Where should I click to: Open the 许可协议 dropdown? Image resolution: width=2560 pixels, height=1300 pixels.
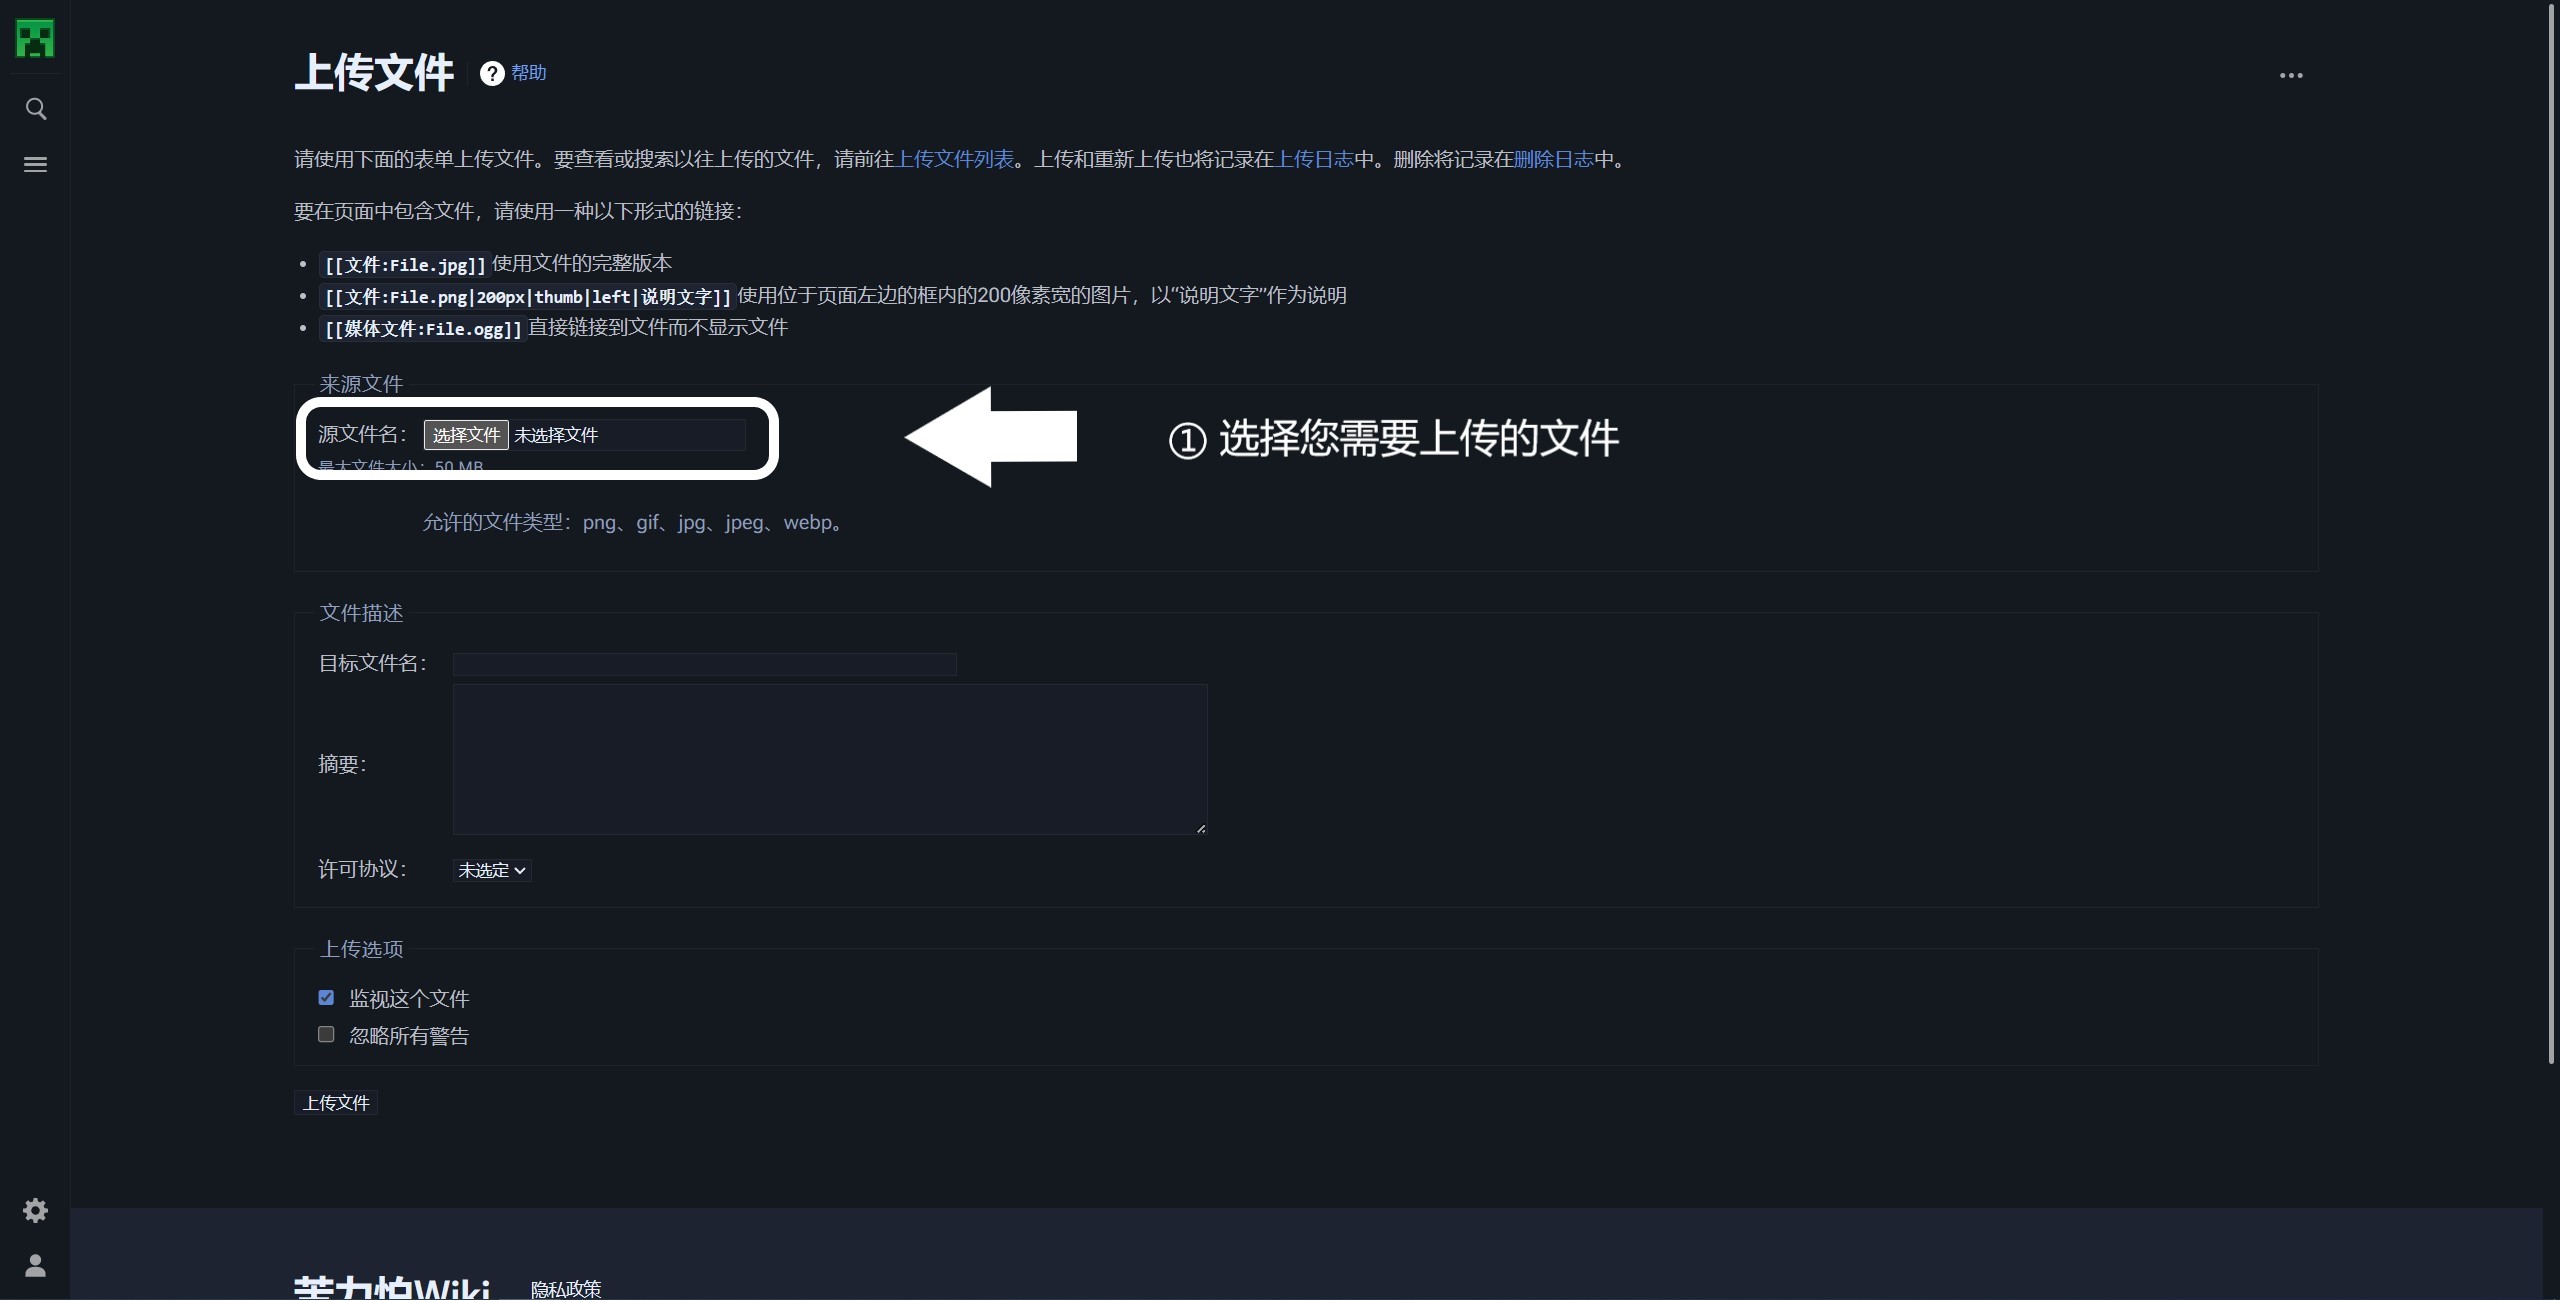point(492,870)
